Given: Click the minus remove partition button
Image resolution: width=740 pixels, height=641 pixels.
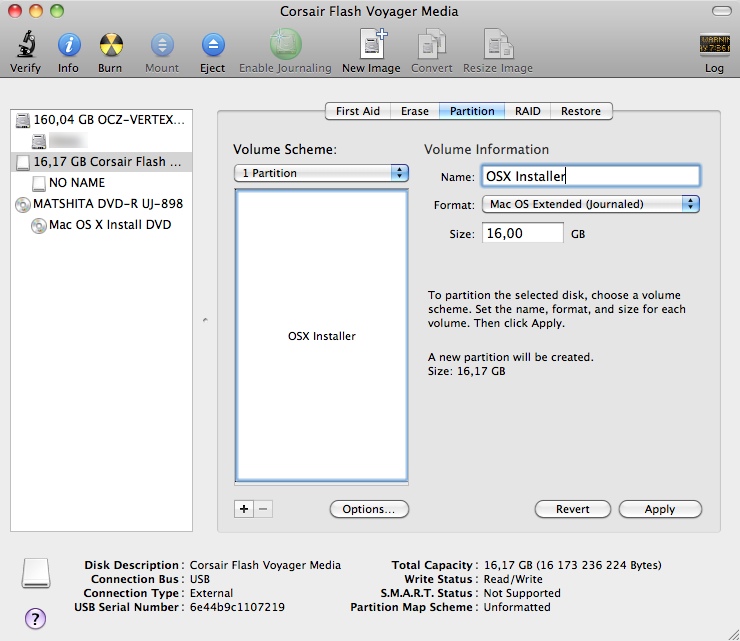Looking at the screenshot, I should click(263, 509).
